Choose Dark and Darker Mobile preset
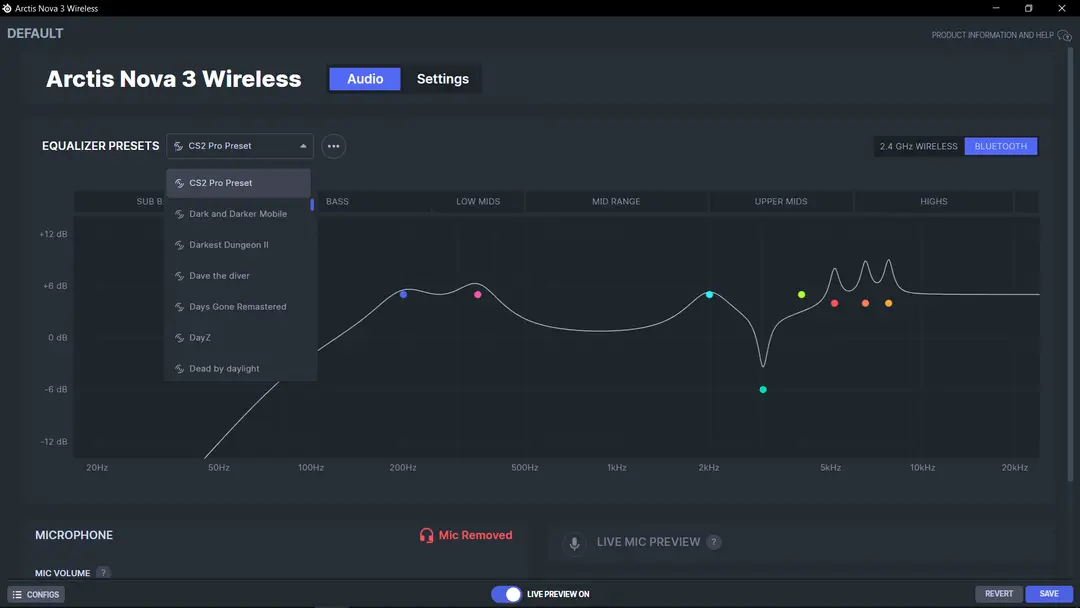1080x608 pixels. [x=238, y=214]
